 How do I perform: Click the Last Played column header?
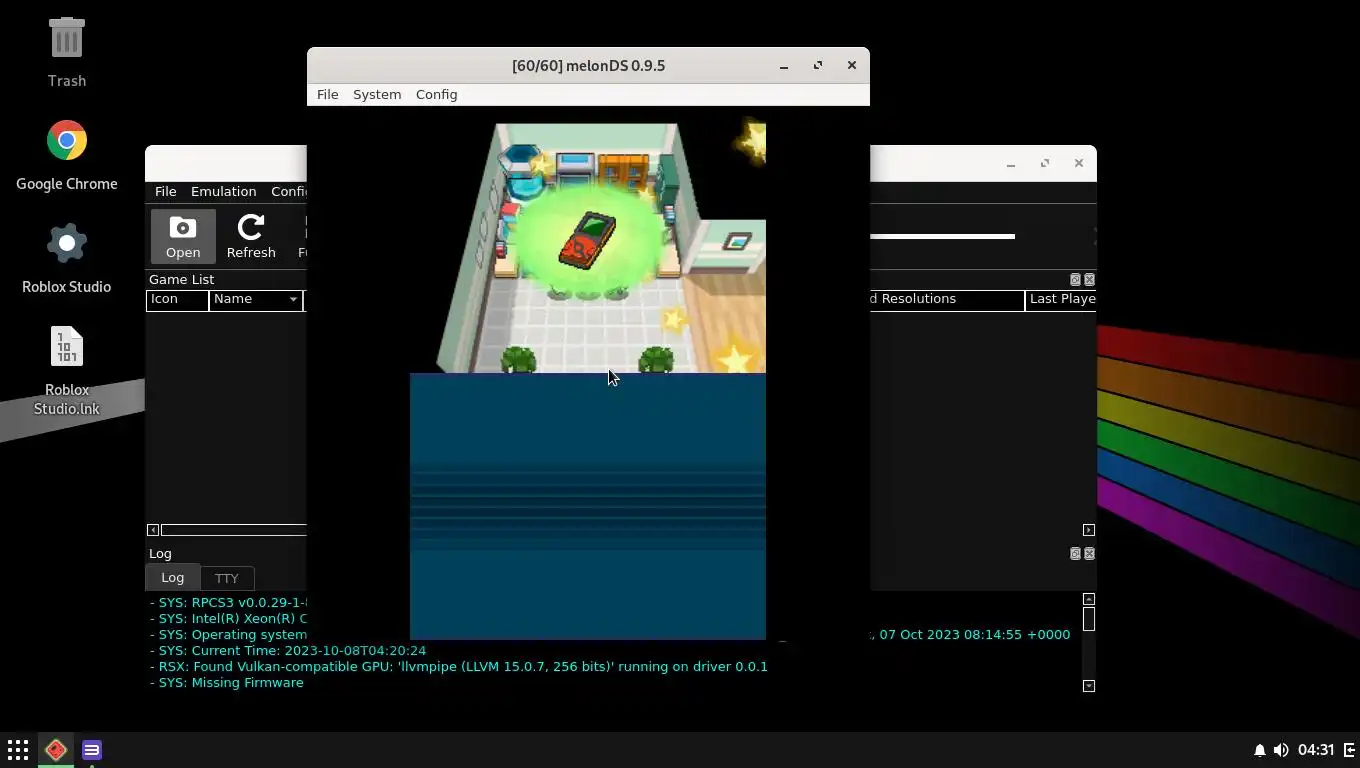pyautogui.click(x=1061, y=299)
